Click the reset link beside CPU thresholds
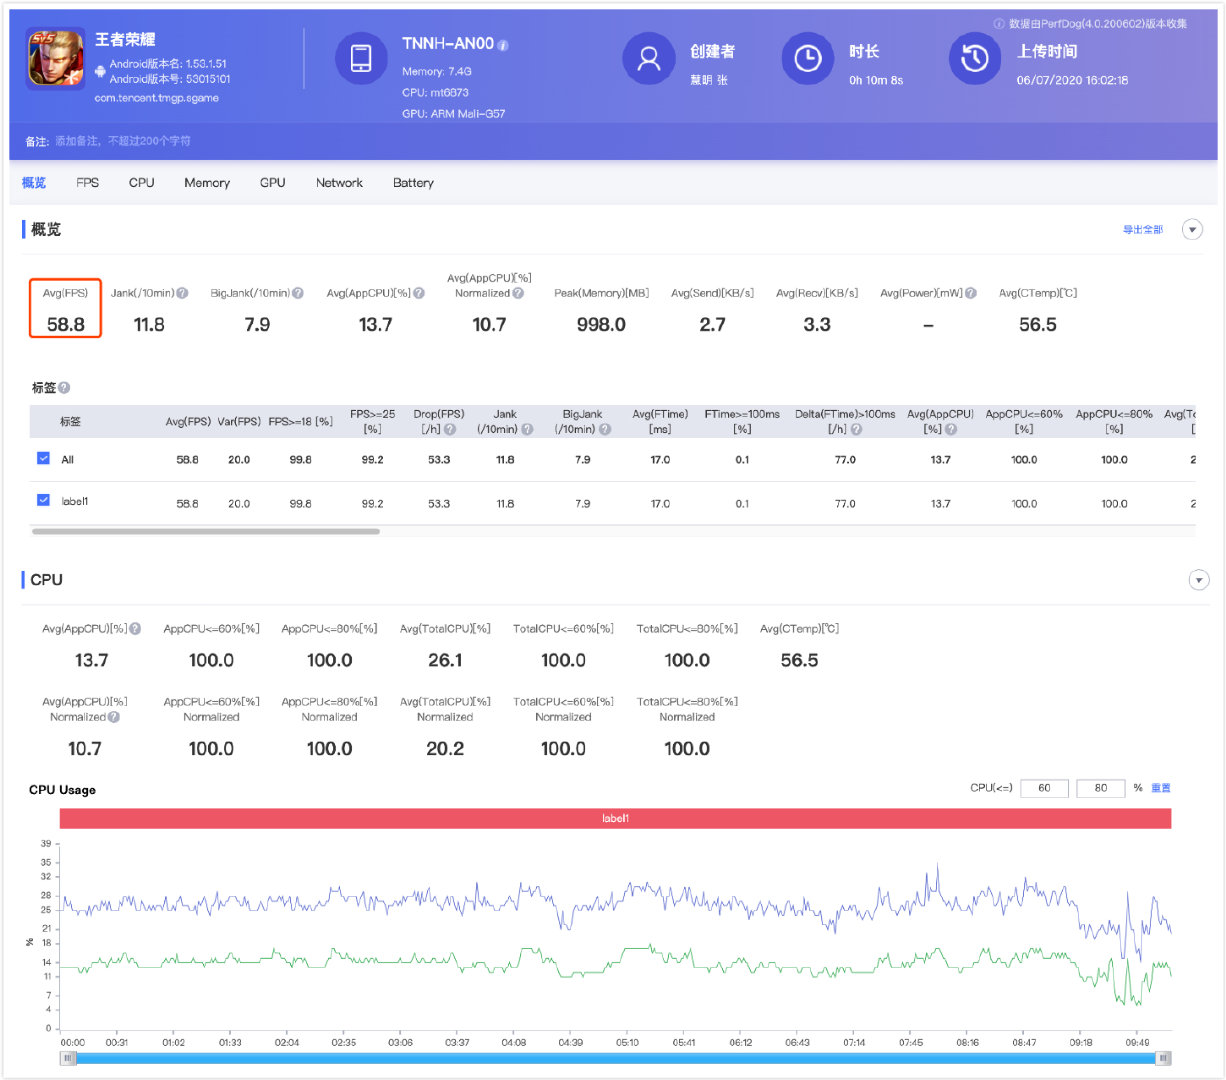 [1161, 788]
